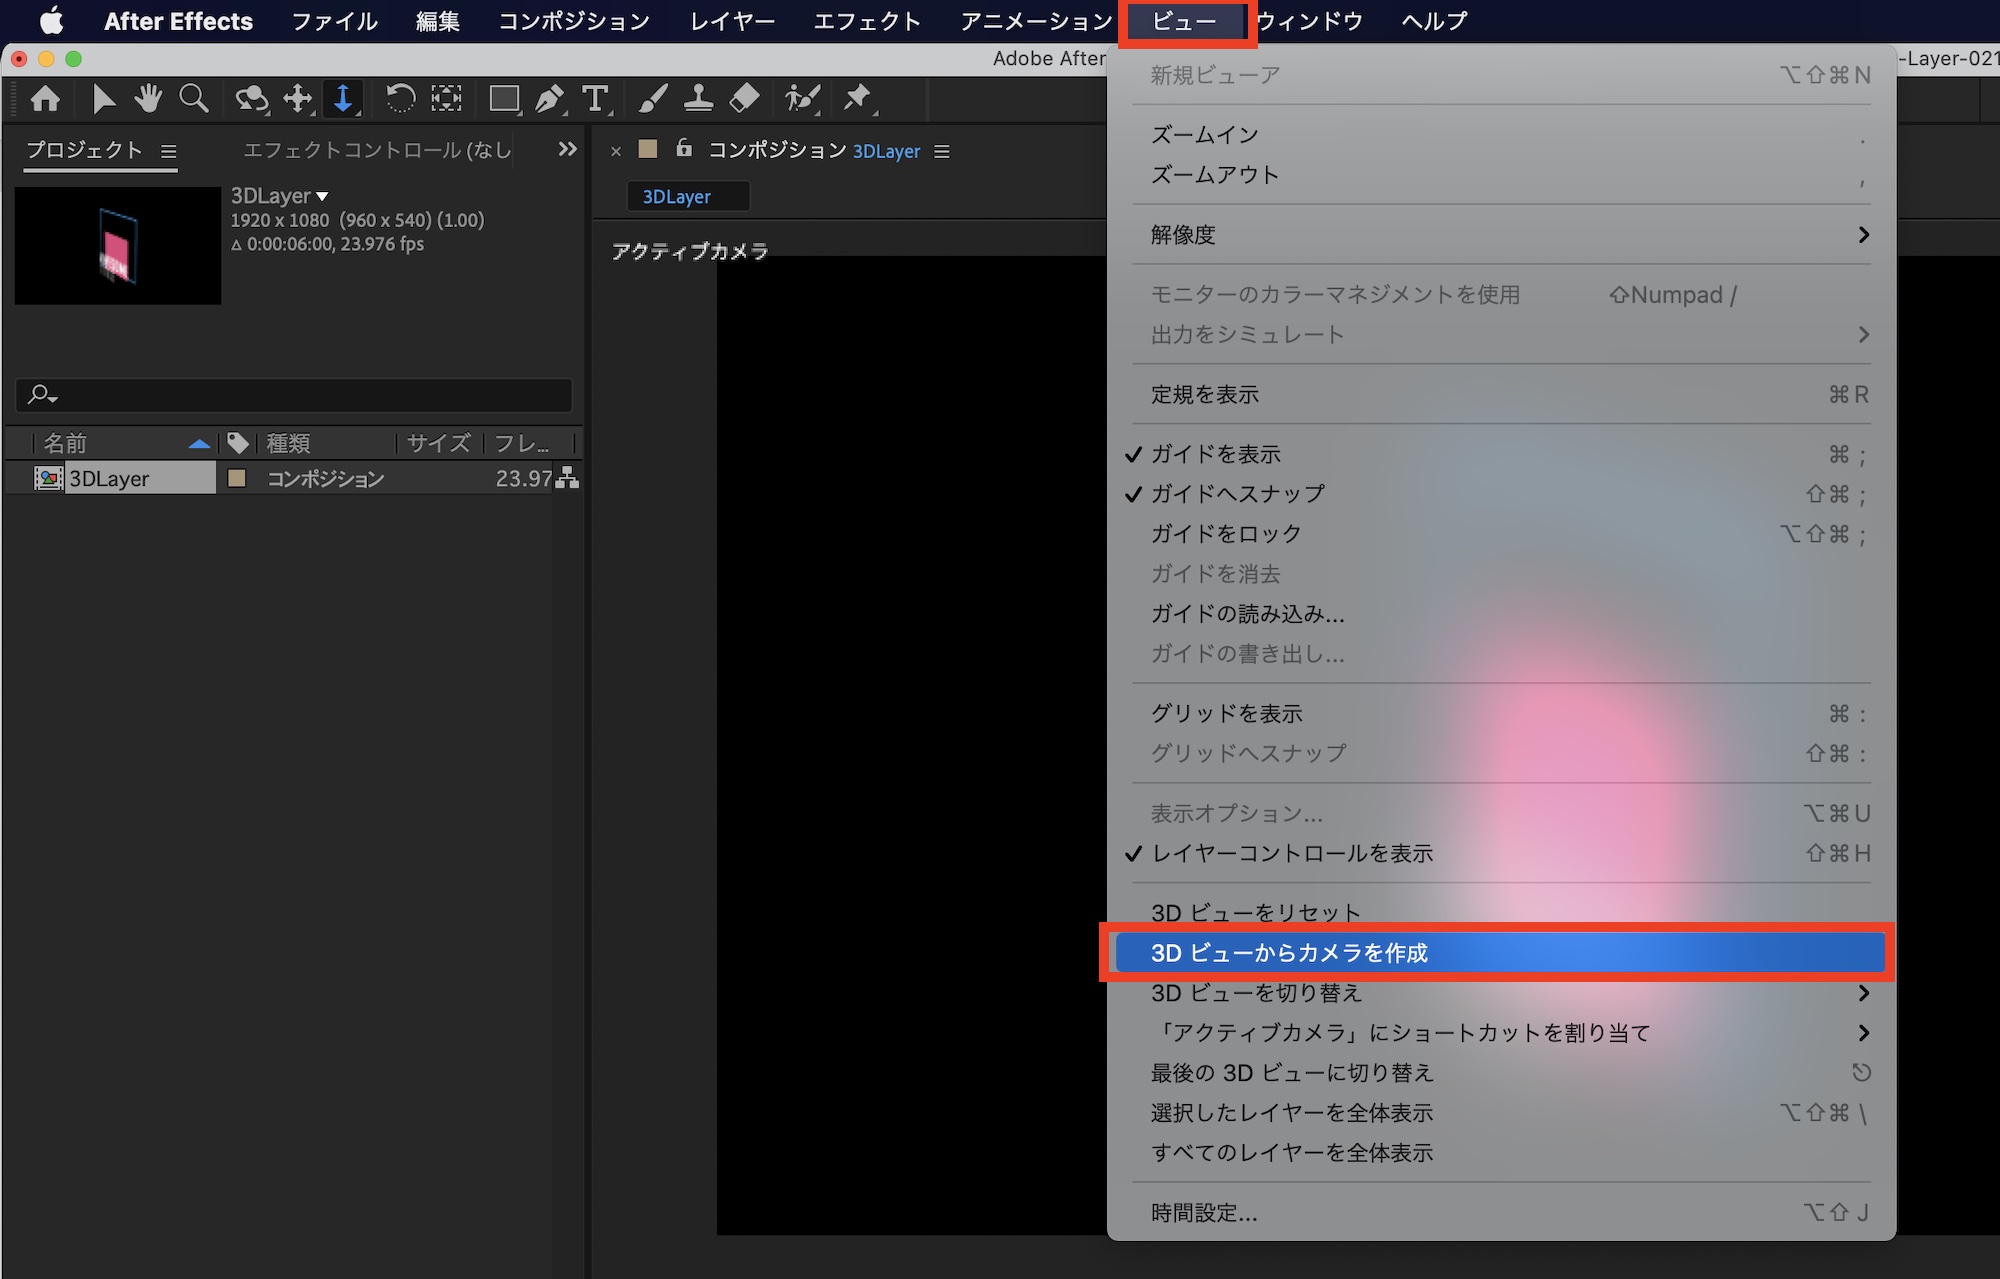Screen dimensions: 2000x1279
Task: Select the Type text tool
Action: pyautogui.click(x=596, y=98)
